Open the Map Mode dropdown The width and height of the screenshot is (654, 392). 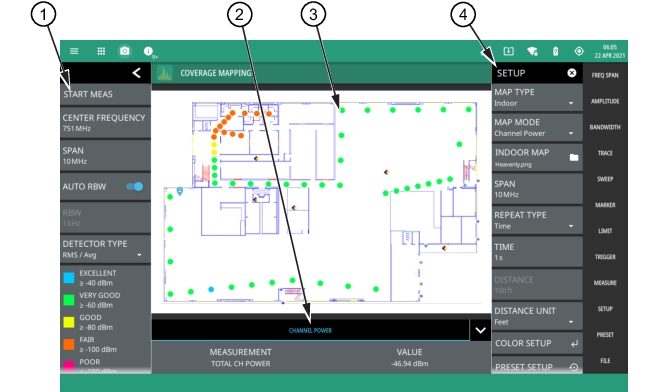pyautogui.click(x=537, y=128)
